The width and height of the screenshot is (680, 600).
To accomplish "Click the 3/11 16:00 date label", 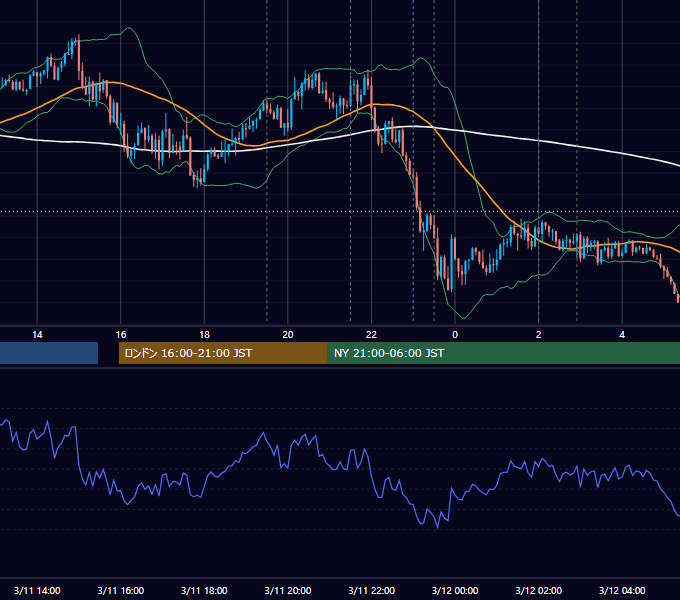I will pos(121,590).
